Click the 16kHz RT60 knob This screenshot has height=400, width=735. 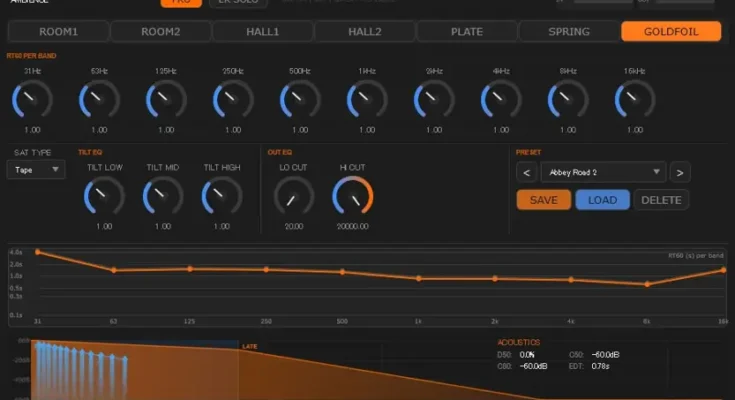tap(635, 99)
